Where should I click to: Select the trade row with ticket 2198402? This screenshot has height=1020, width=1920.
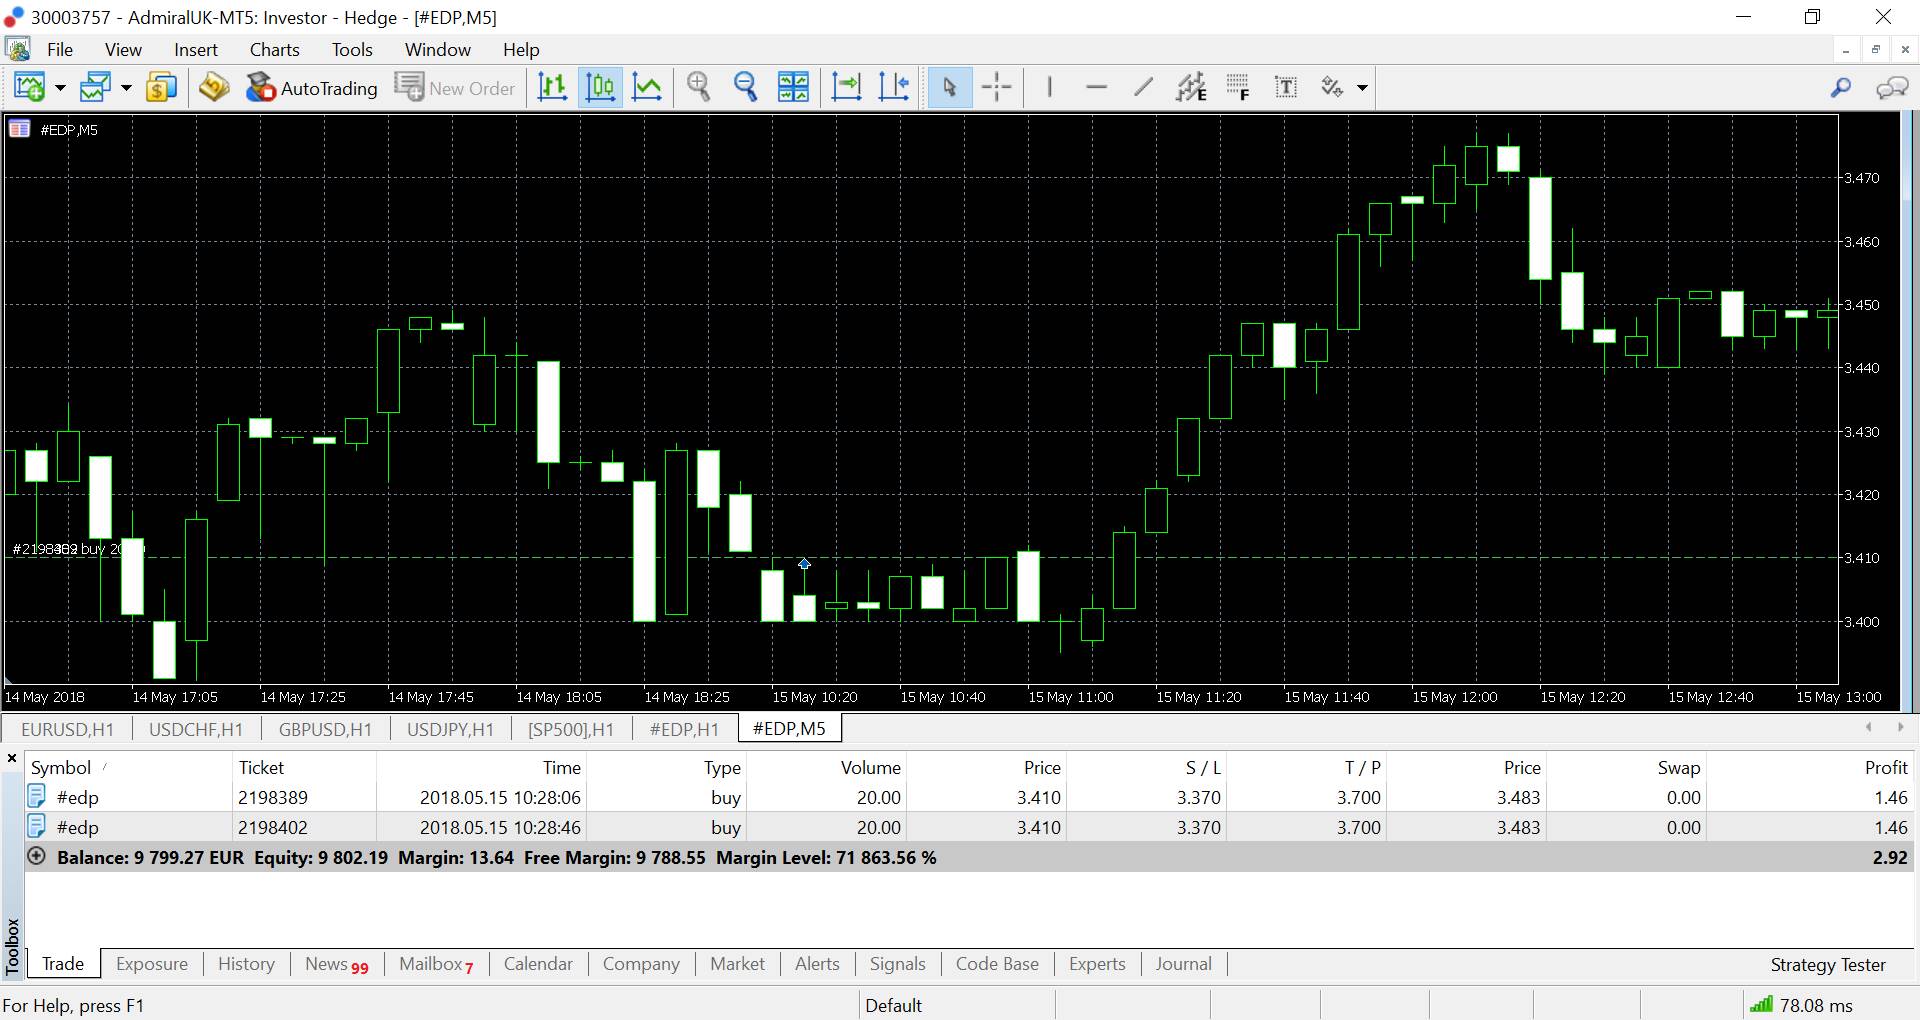pyautogui.click(x=272, y=828)
